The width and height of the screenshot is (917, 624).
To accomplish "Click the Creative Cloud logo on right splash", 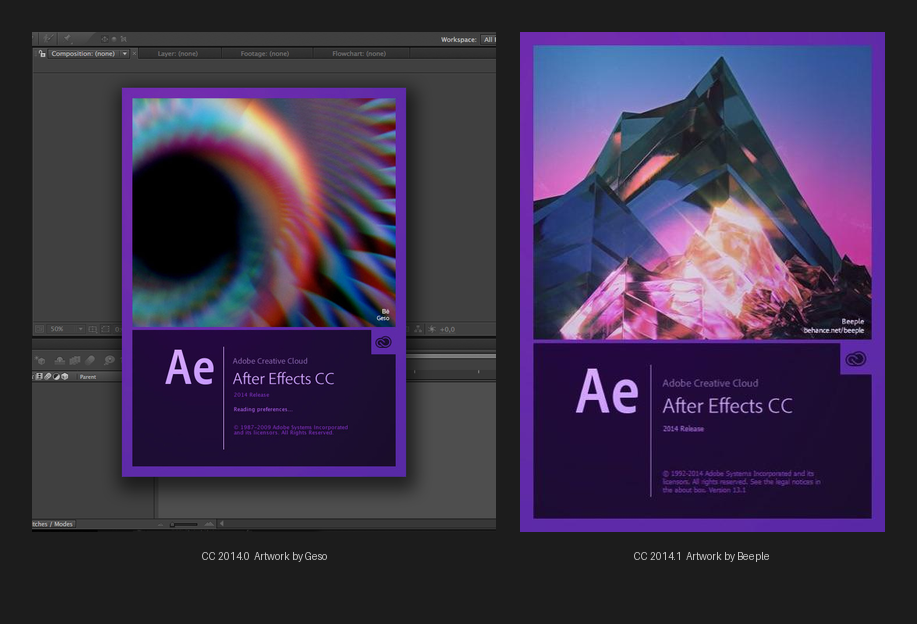I will coord(856,358).
